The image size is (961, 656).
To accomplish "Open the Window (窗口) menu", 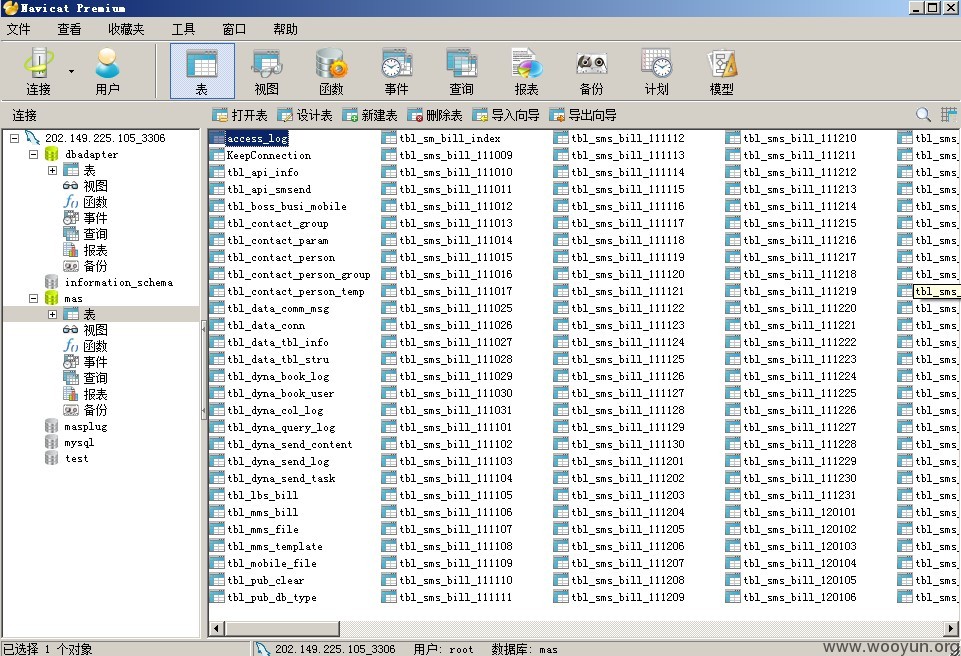I will pos(234,29).
